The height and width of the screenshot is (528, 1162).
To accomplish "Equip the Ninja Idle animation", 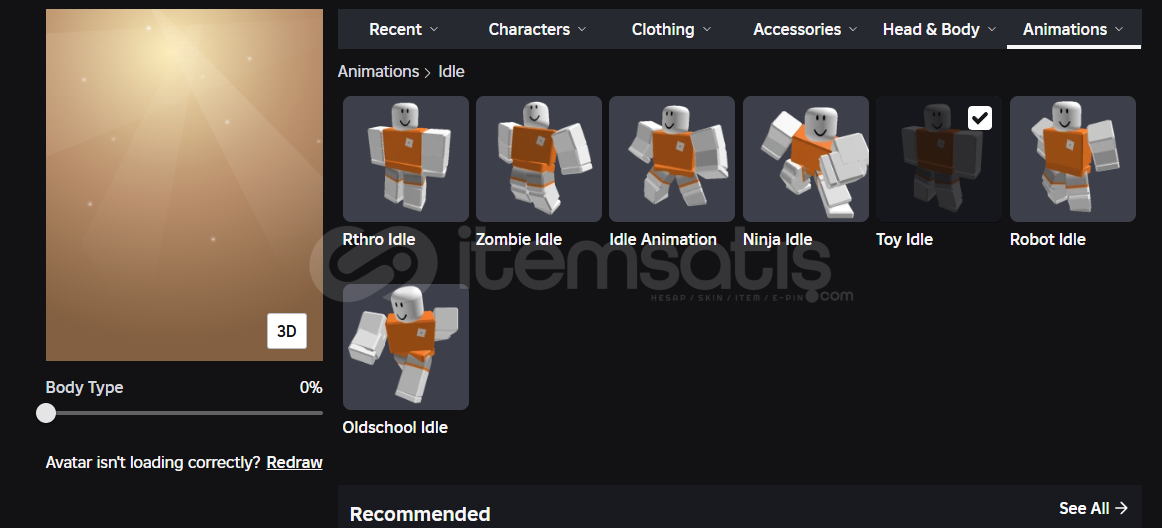I will tap(806, 159).
